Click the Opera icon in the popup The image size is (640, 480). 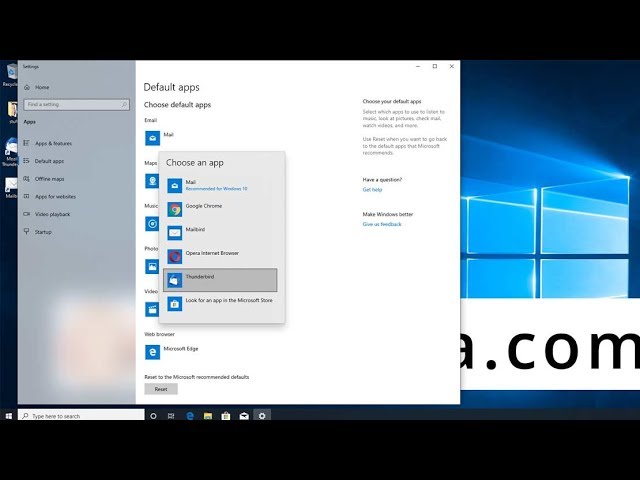click(175, 257)
